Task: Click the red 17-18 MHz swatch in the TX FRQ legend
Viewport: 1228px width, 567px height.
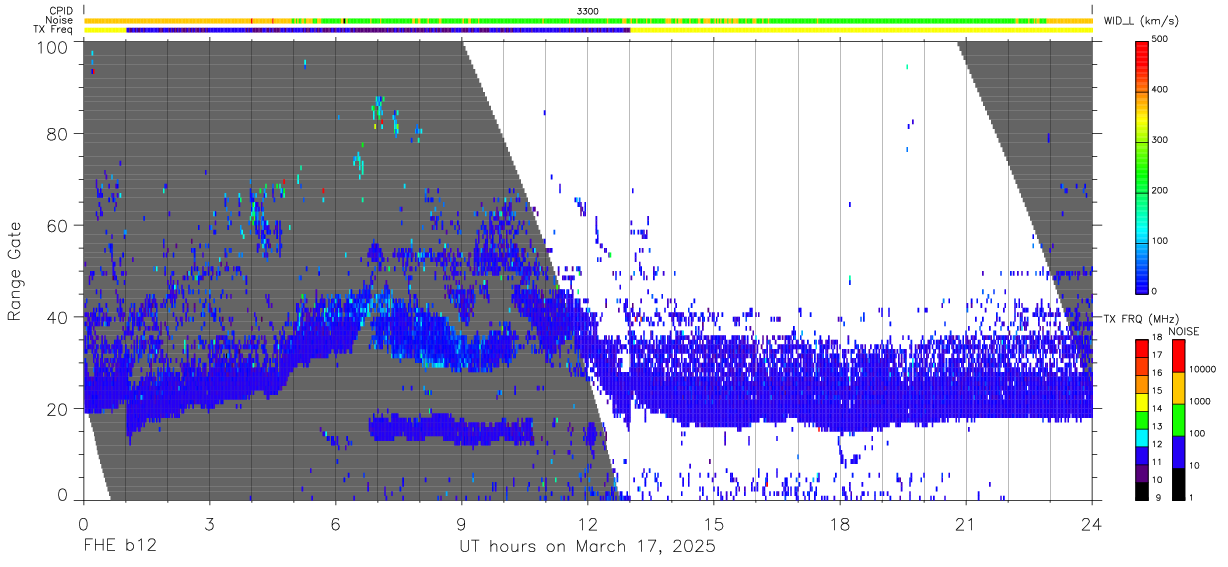Action: pyautogui.click(x=1141, y=349)
